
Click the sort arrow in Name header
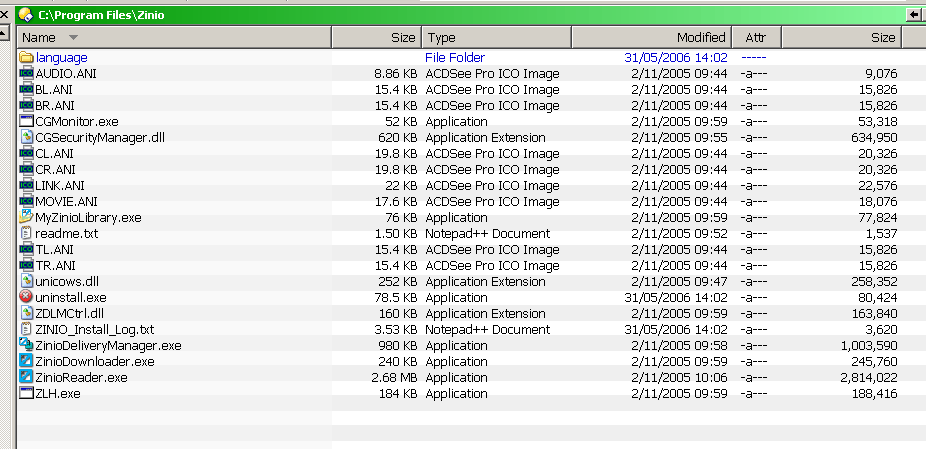tap(73, 37)
